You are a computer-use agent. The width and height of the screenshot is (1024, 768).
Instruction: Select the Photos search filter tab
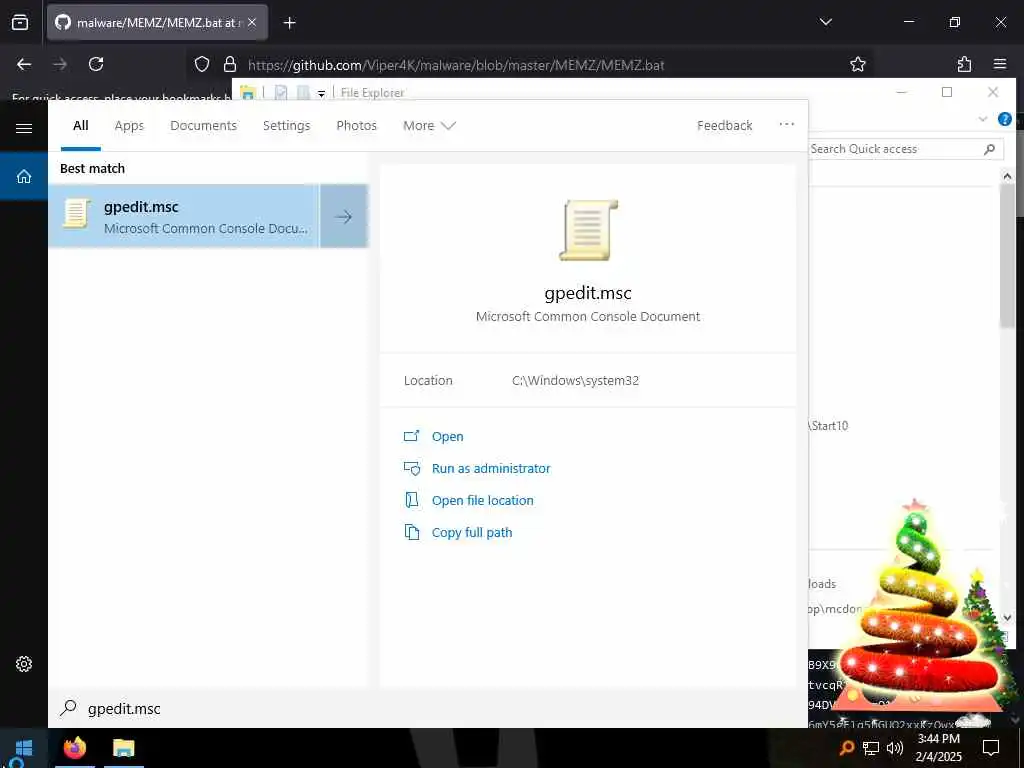click(357, 125)
